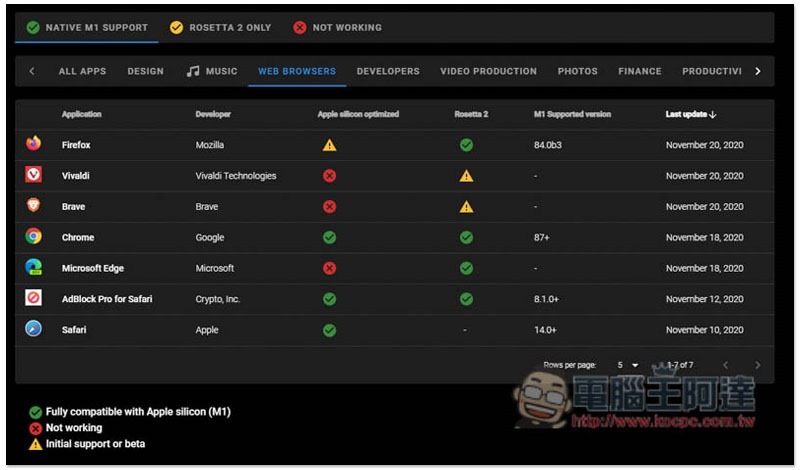Click the 84.0b3 supported version cell
The image size is (800, 470).
click(547, 145)
